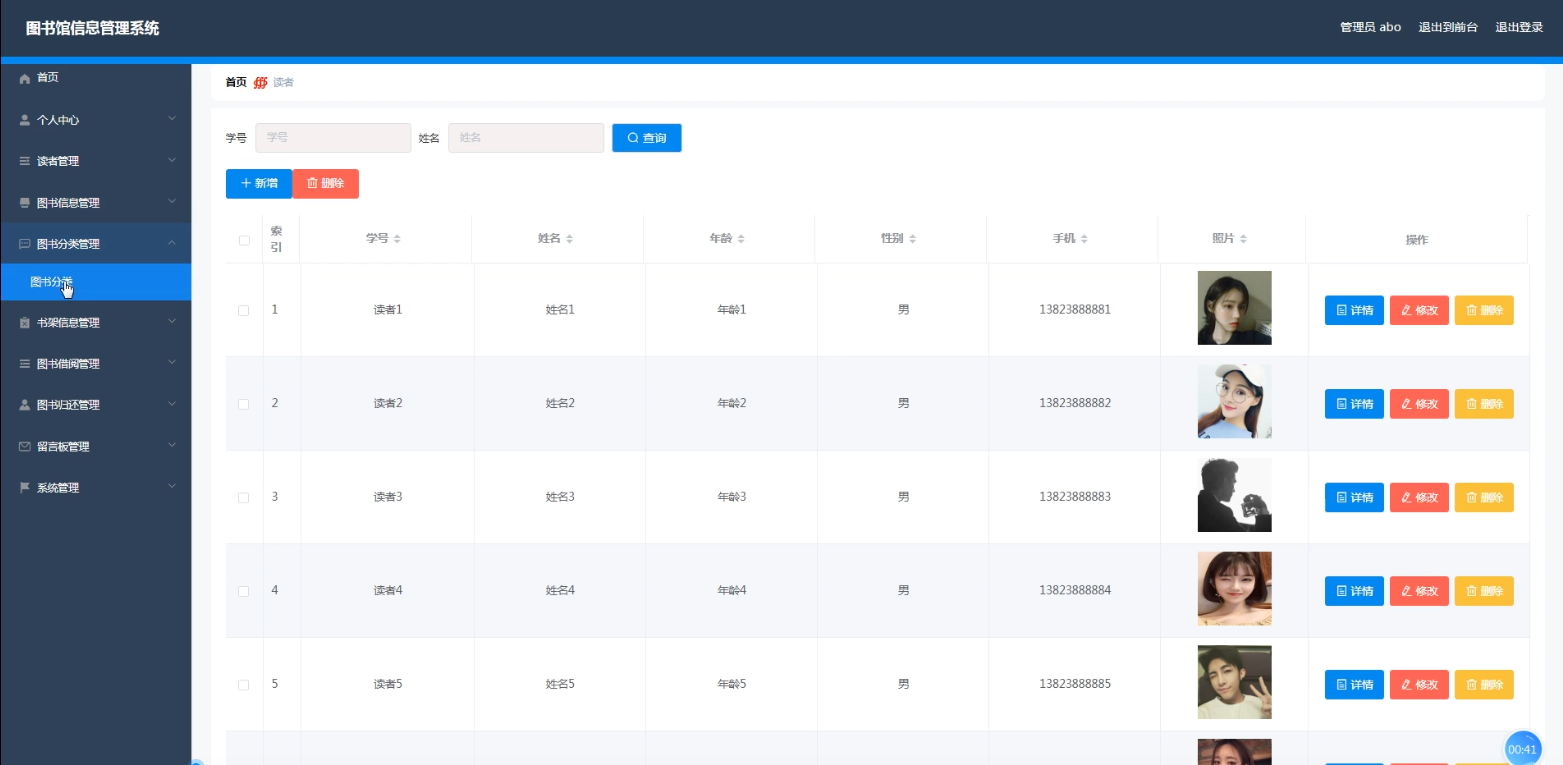Viewport: 1563px width, 765px height.
Task: Expand the 图书借阅管理 menu chevron
Action: 172,363
